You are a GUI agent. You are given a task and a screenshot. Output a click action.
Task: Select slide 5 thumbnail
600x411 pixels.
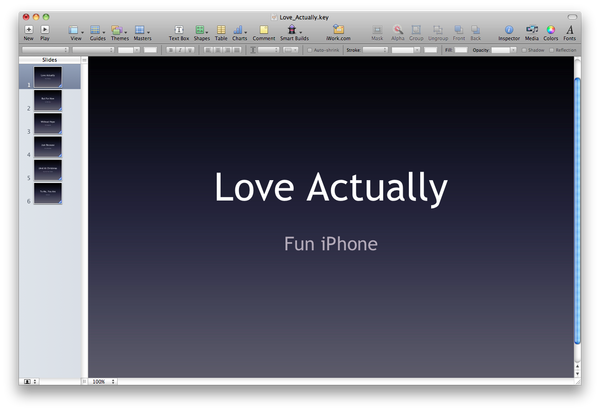(48, 170)
